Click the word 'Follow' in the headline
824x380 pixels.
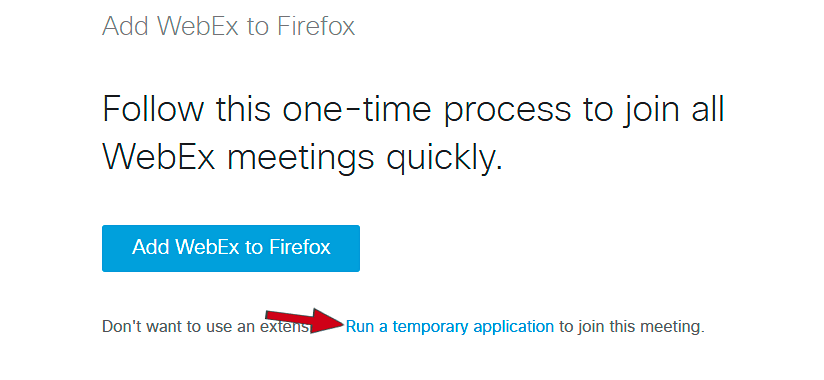coord(153,110)
